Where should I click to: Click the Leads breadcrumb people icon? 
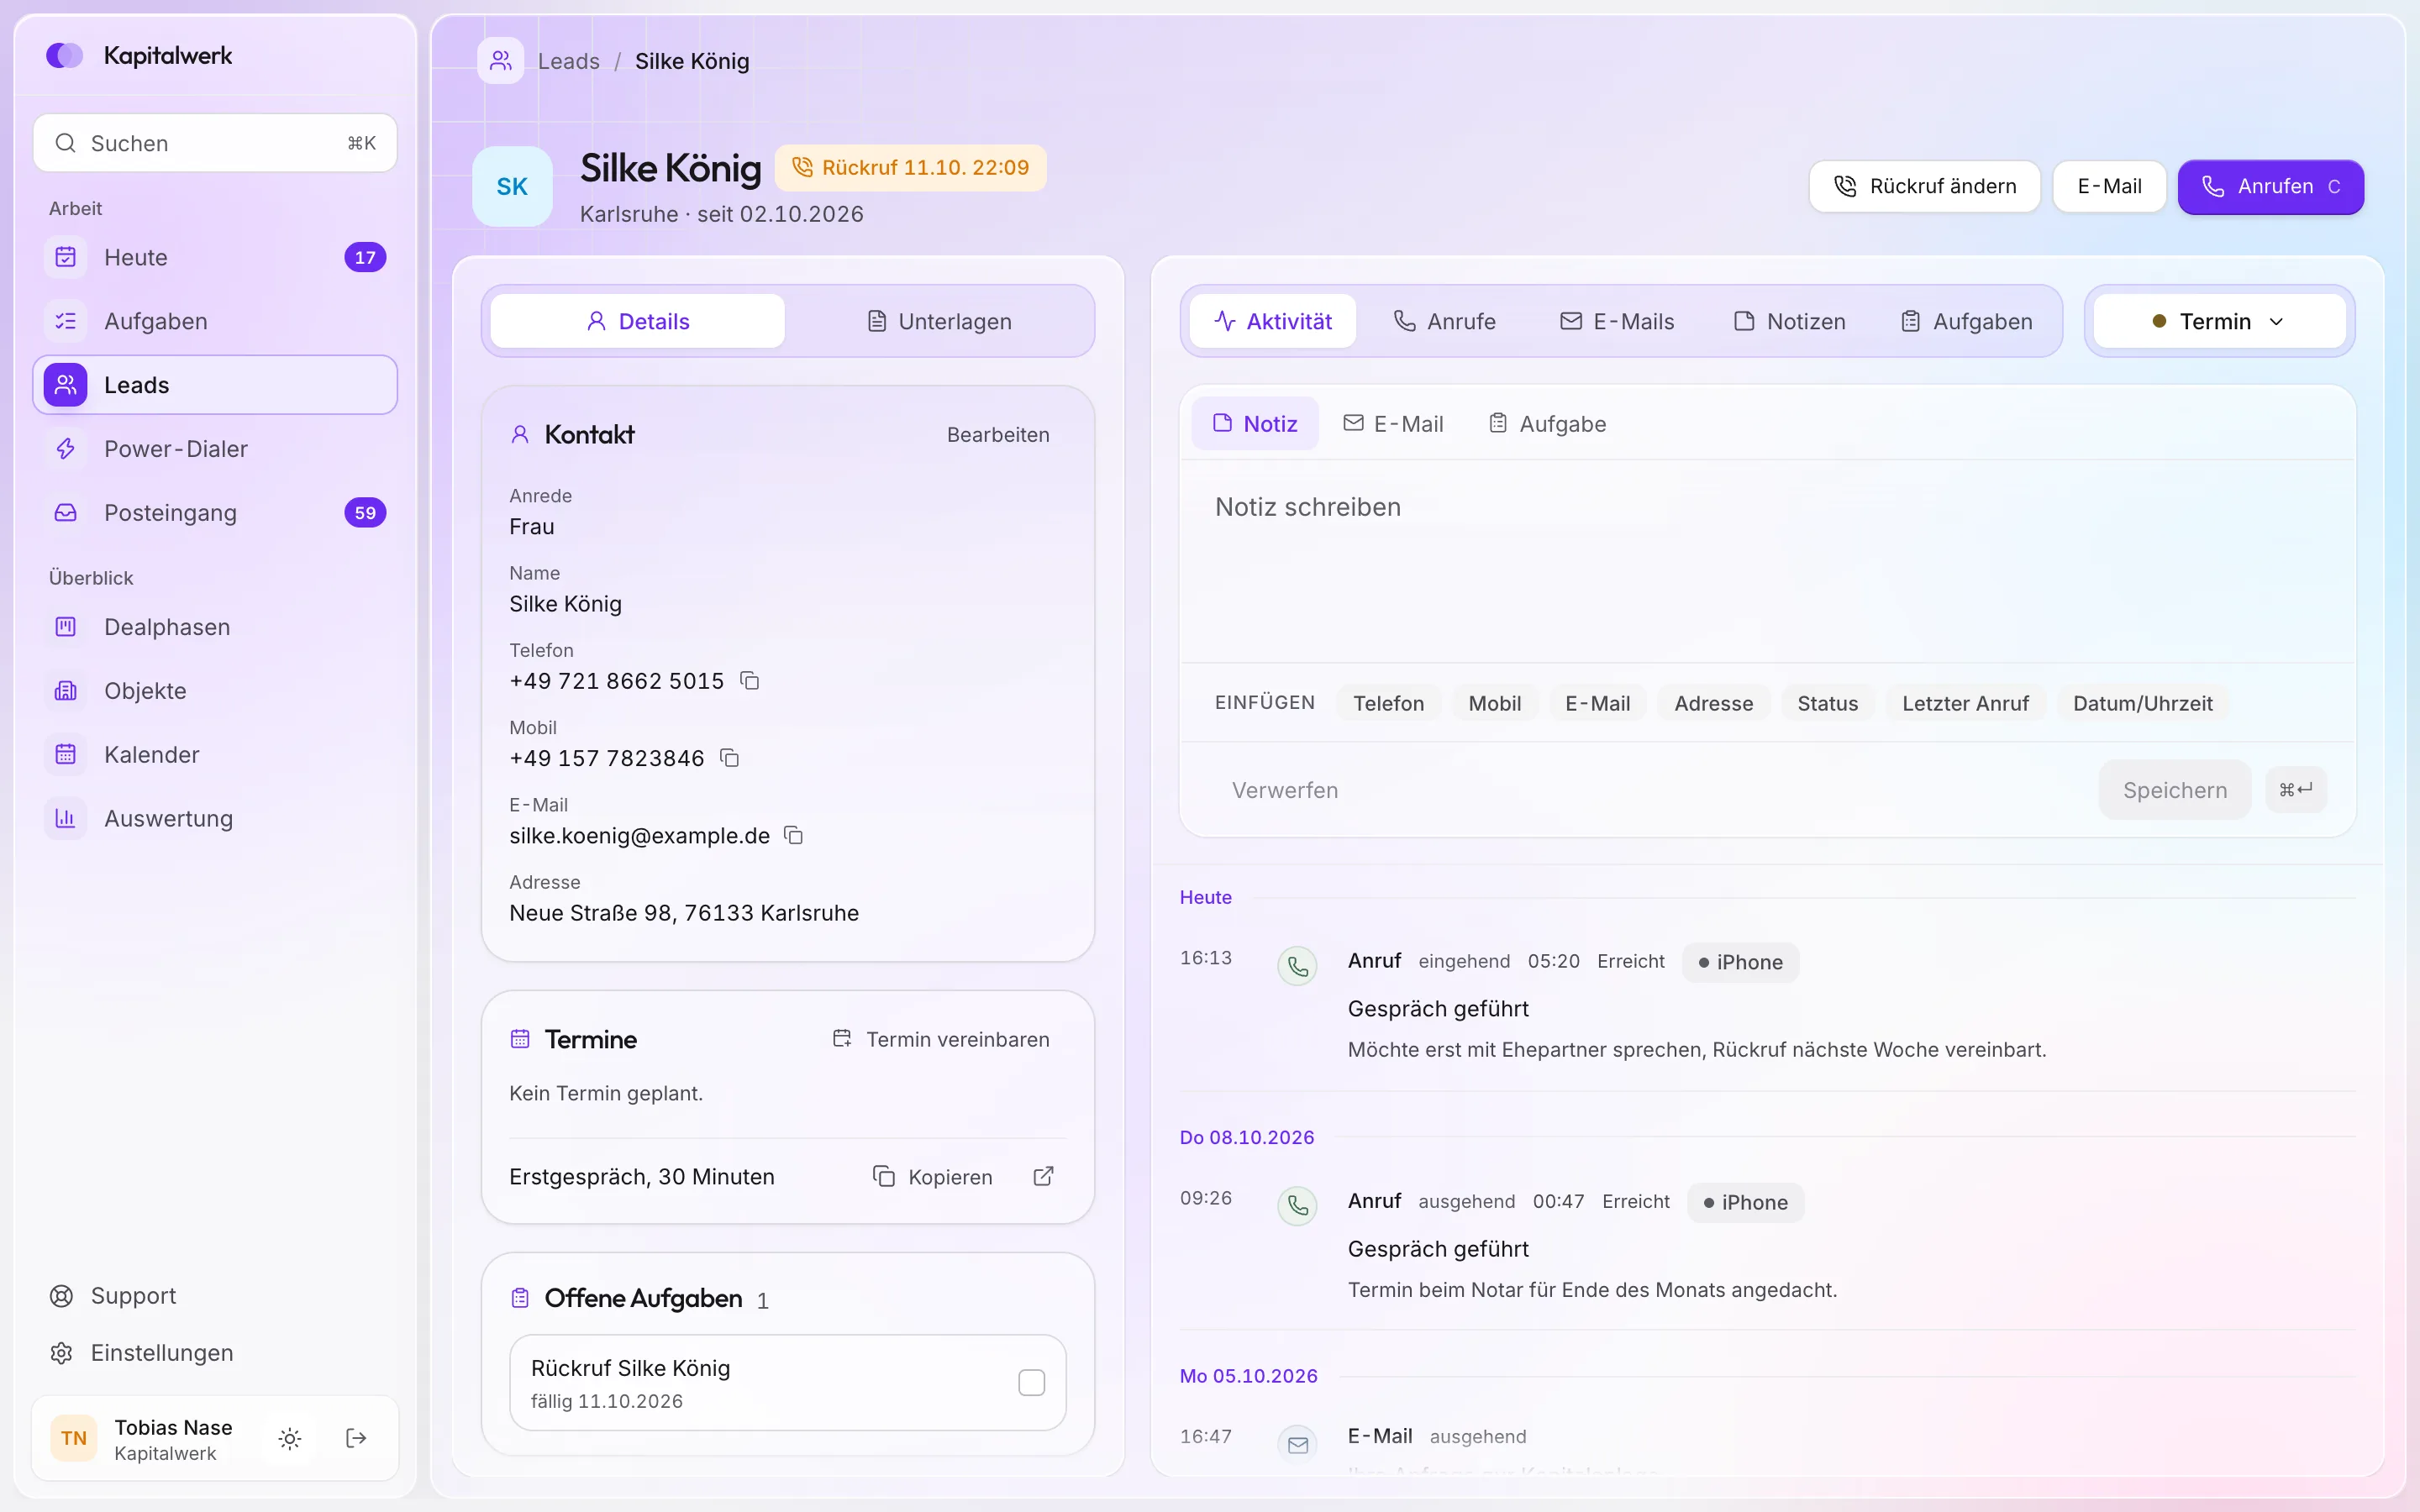pos(501,61)
